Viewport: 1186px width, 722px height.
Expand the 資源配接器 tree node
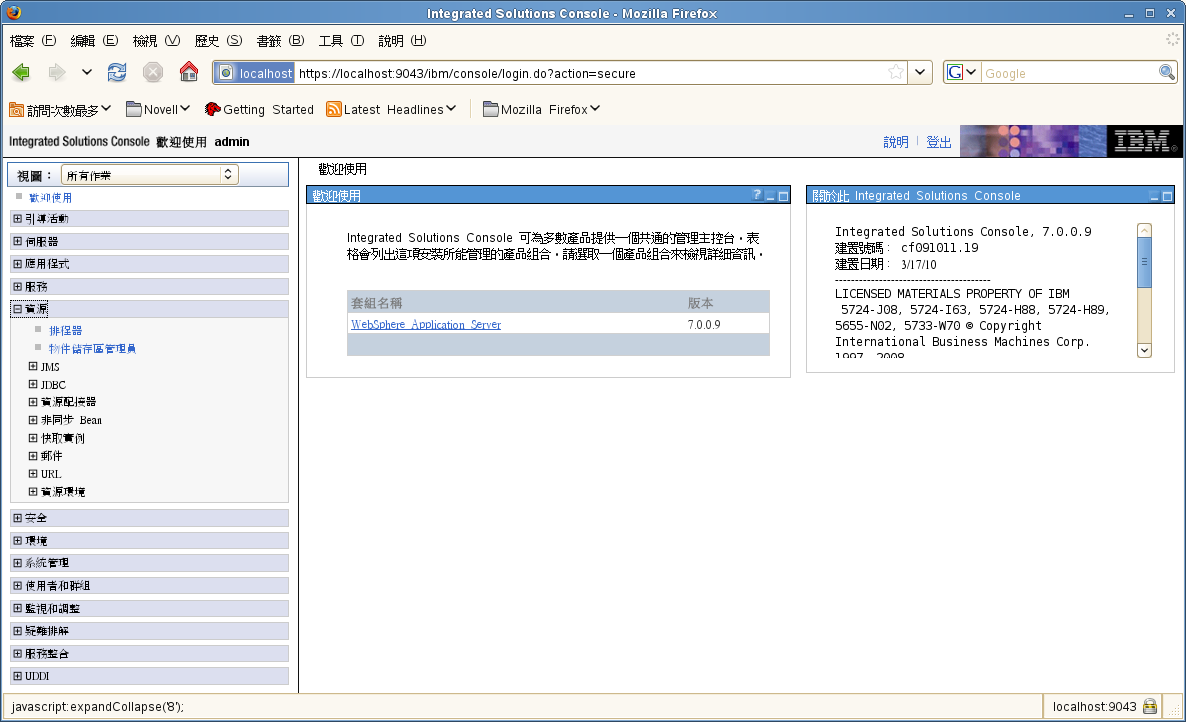point(33,401)
